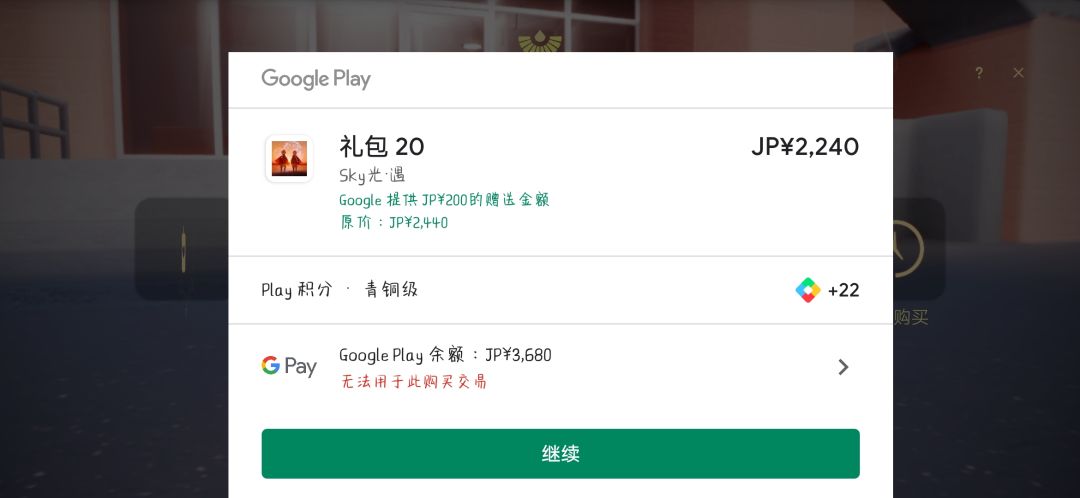Open the help question mark icon
This screenshot has width=1080, height=498.
click(x=979, y=73)
